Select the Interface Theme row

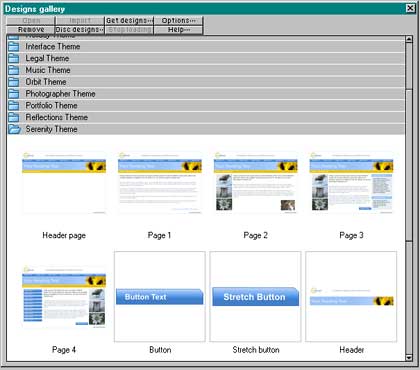(x=206, y=47)
